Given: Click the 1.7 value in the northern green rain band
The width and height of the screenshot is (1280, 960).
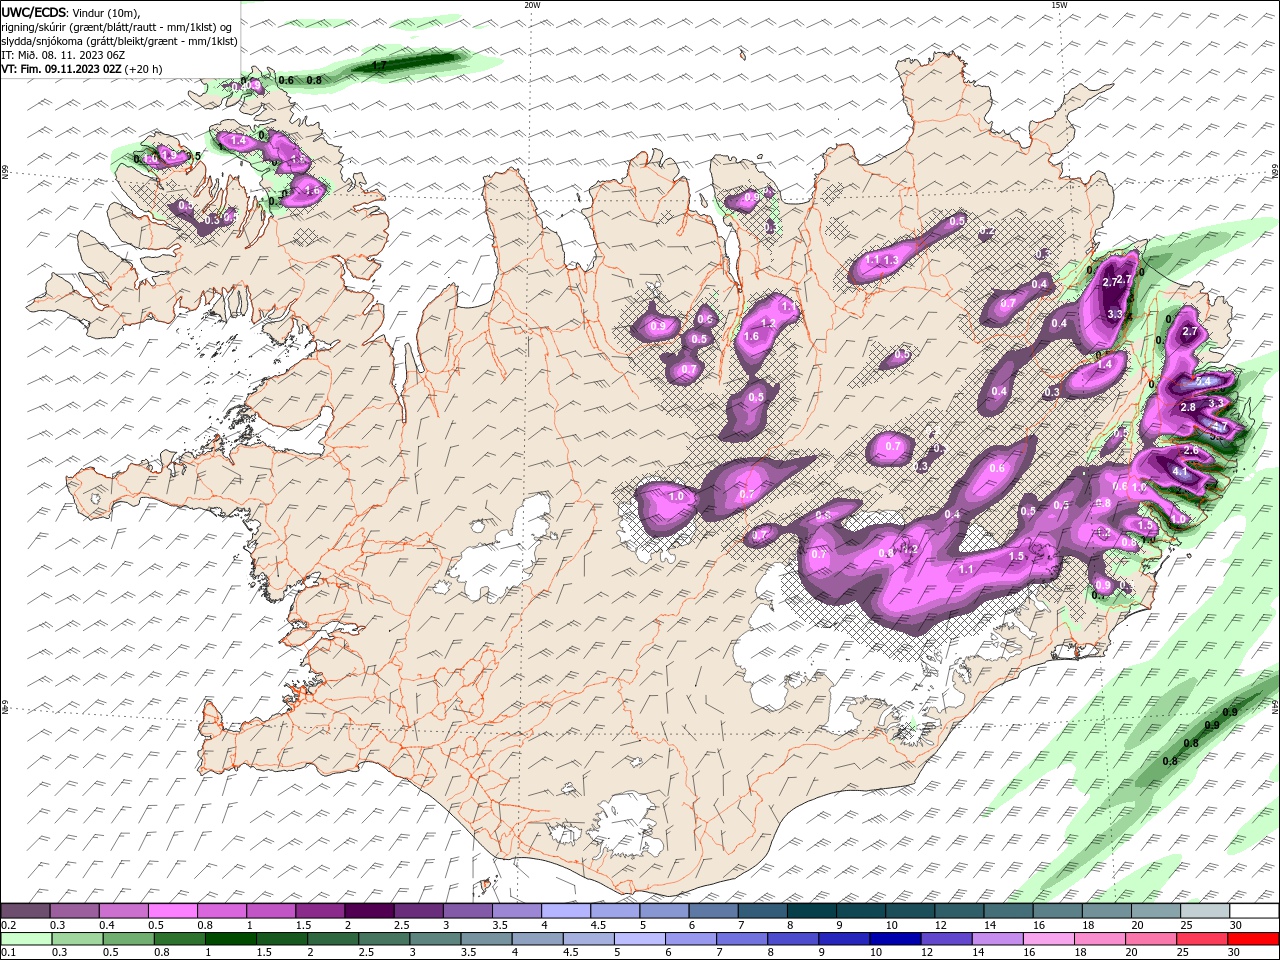Looking at the screenshot, I should (379, 65).
